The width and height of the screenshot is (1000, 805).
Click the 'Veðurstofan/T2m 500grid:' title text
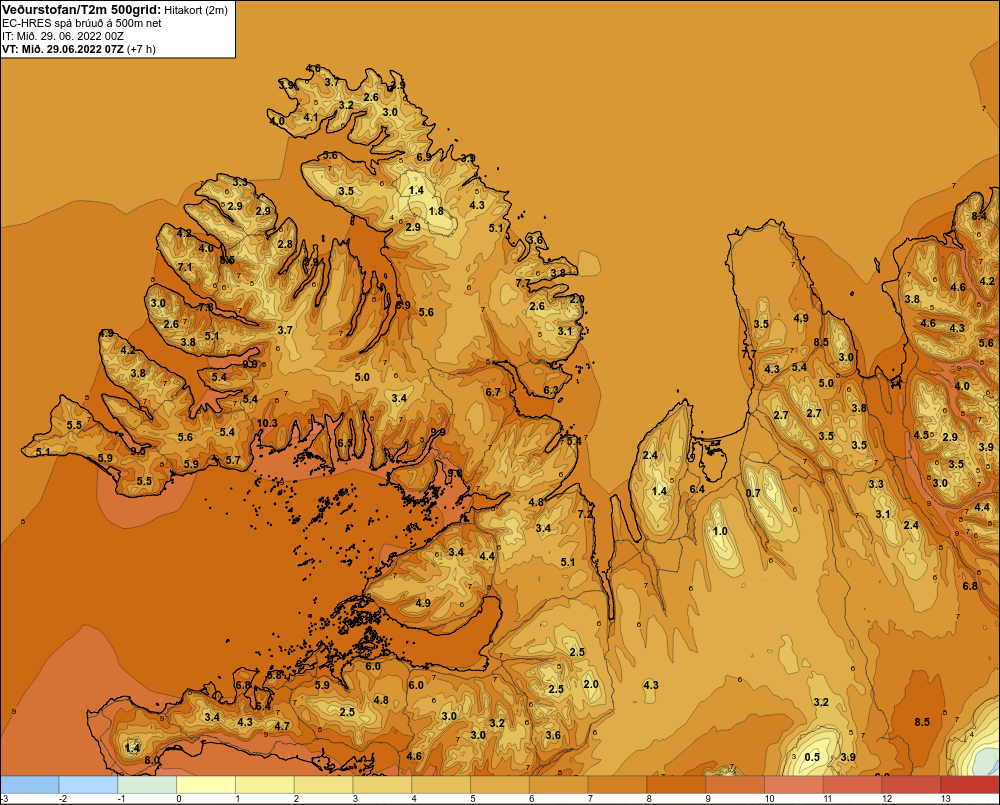tap(82, 10)
